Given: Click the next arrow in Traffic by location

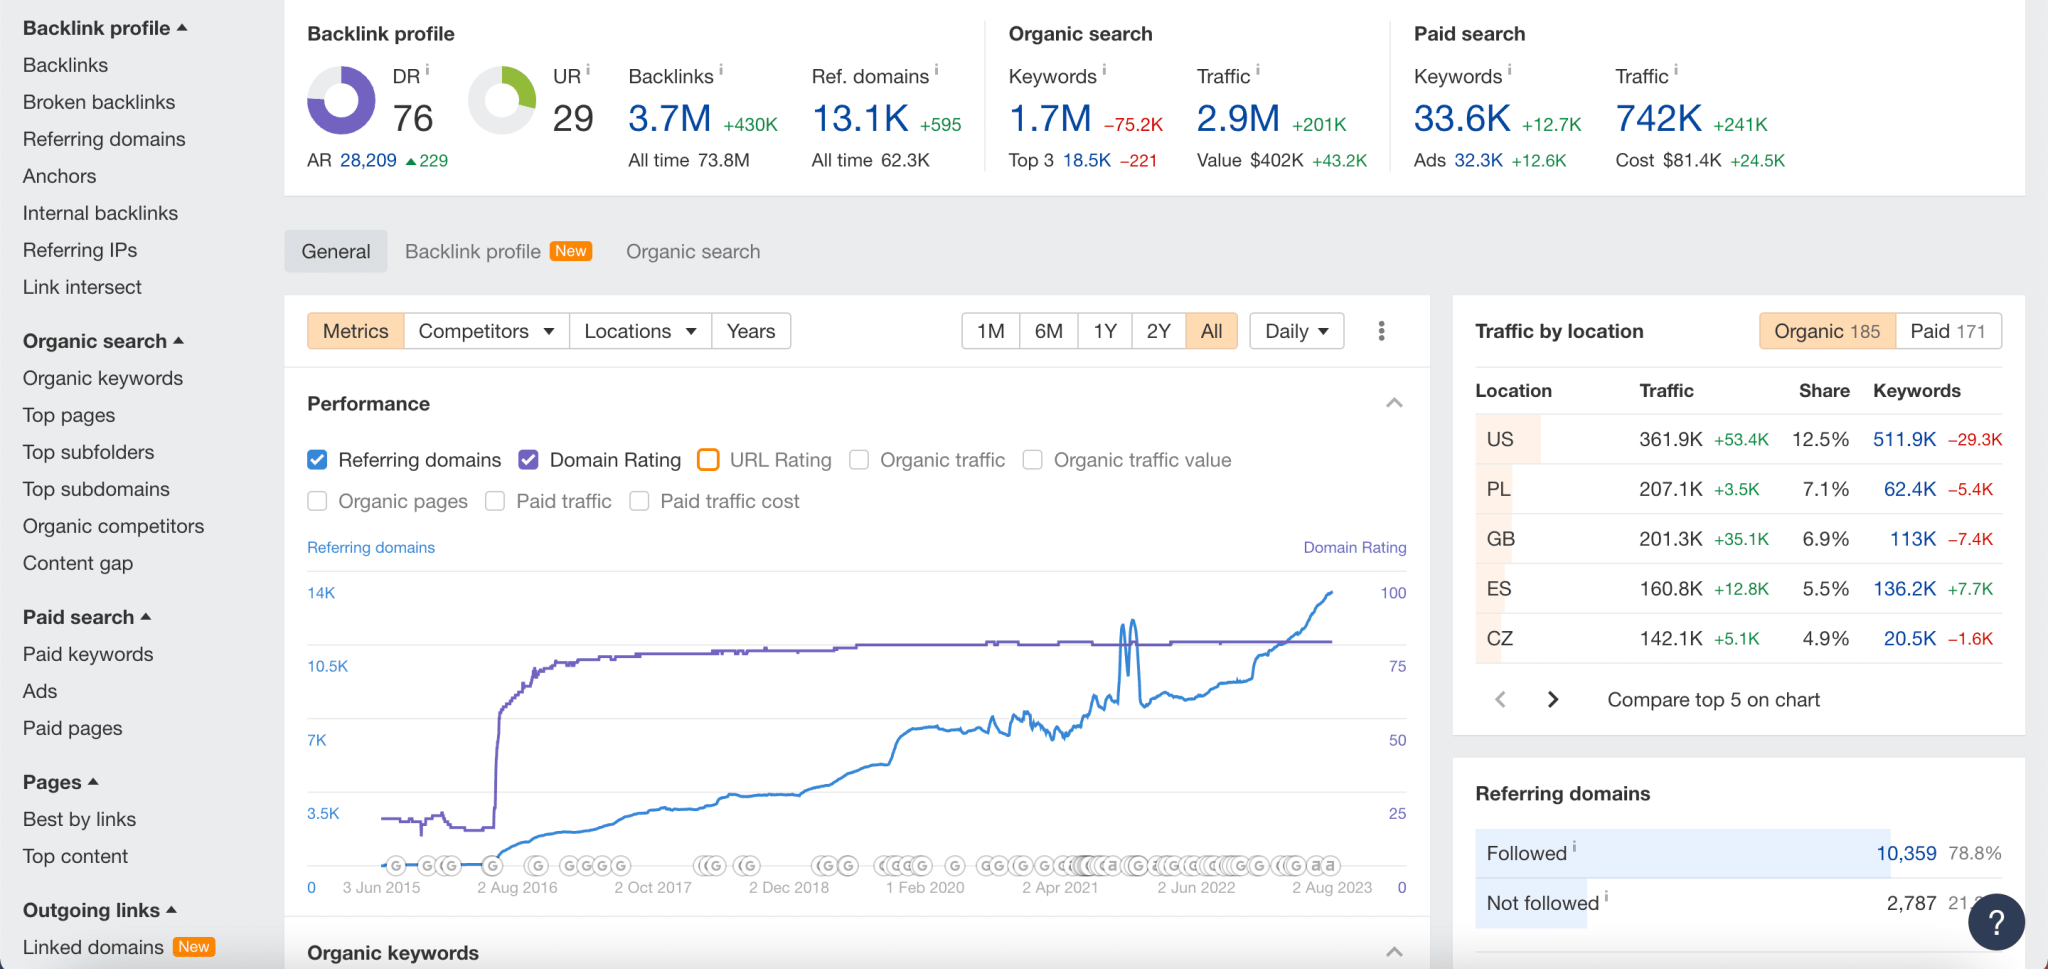Looking at the screenshot, I should (x=1552, y=699).
